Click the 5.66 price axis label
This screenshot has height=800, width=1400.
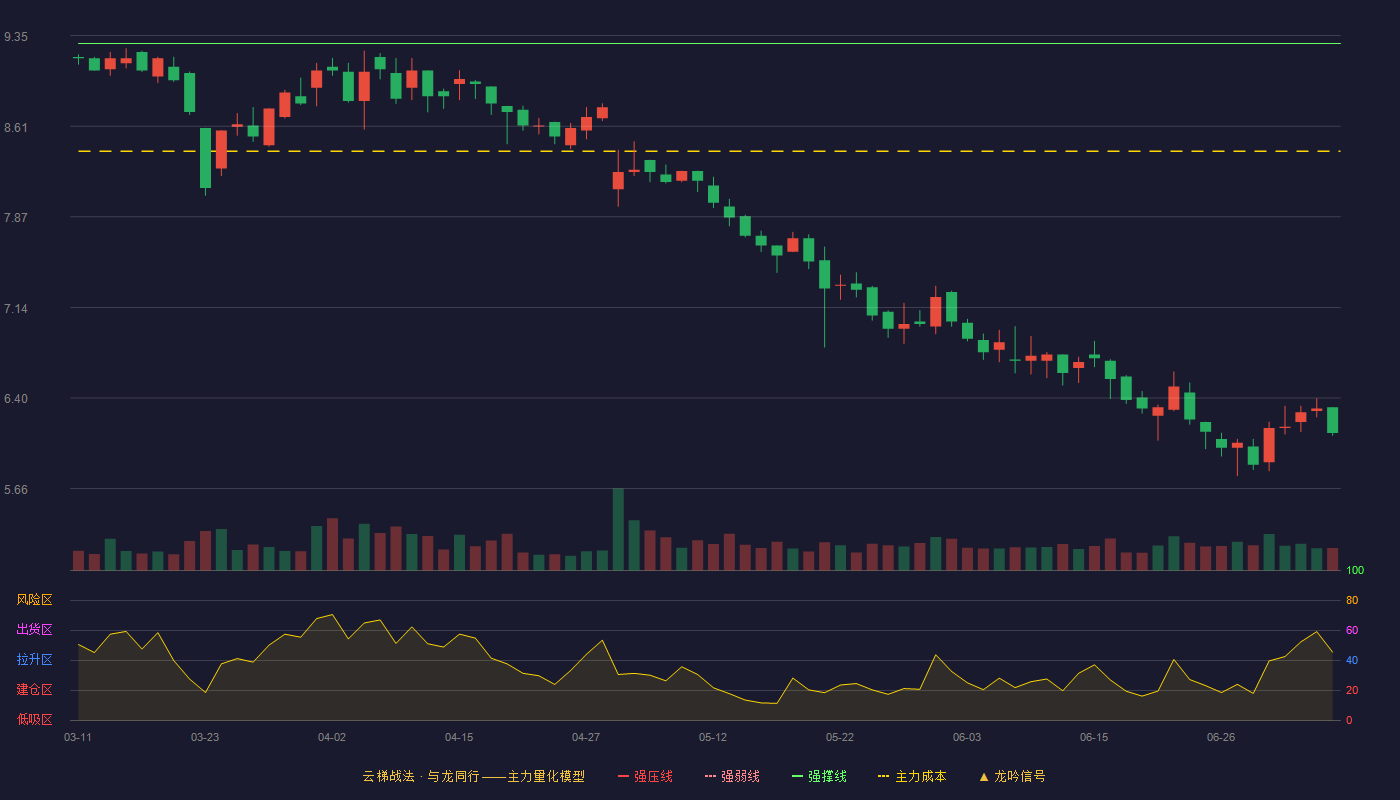click(x=16, y=489)
